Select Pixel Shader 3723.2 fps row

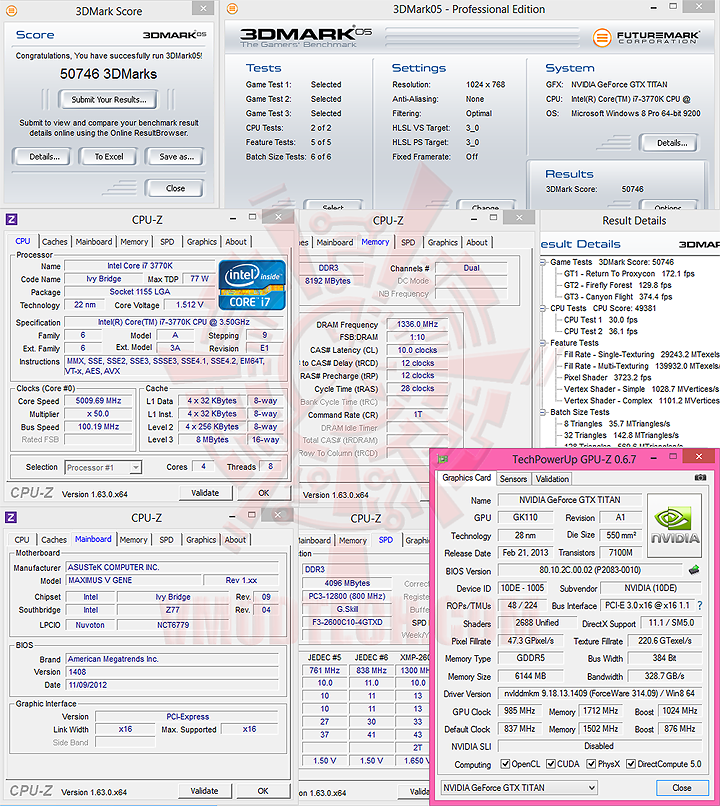(607, 377)
